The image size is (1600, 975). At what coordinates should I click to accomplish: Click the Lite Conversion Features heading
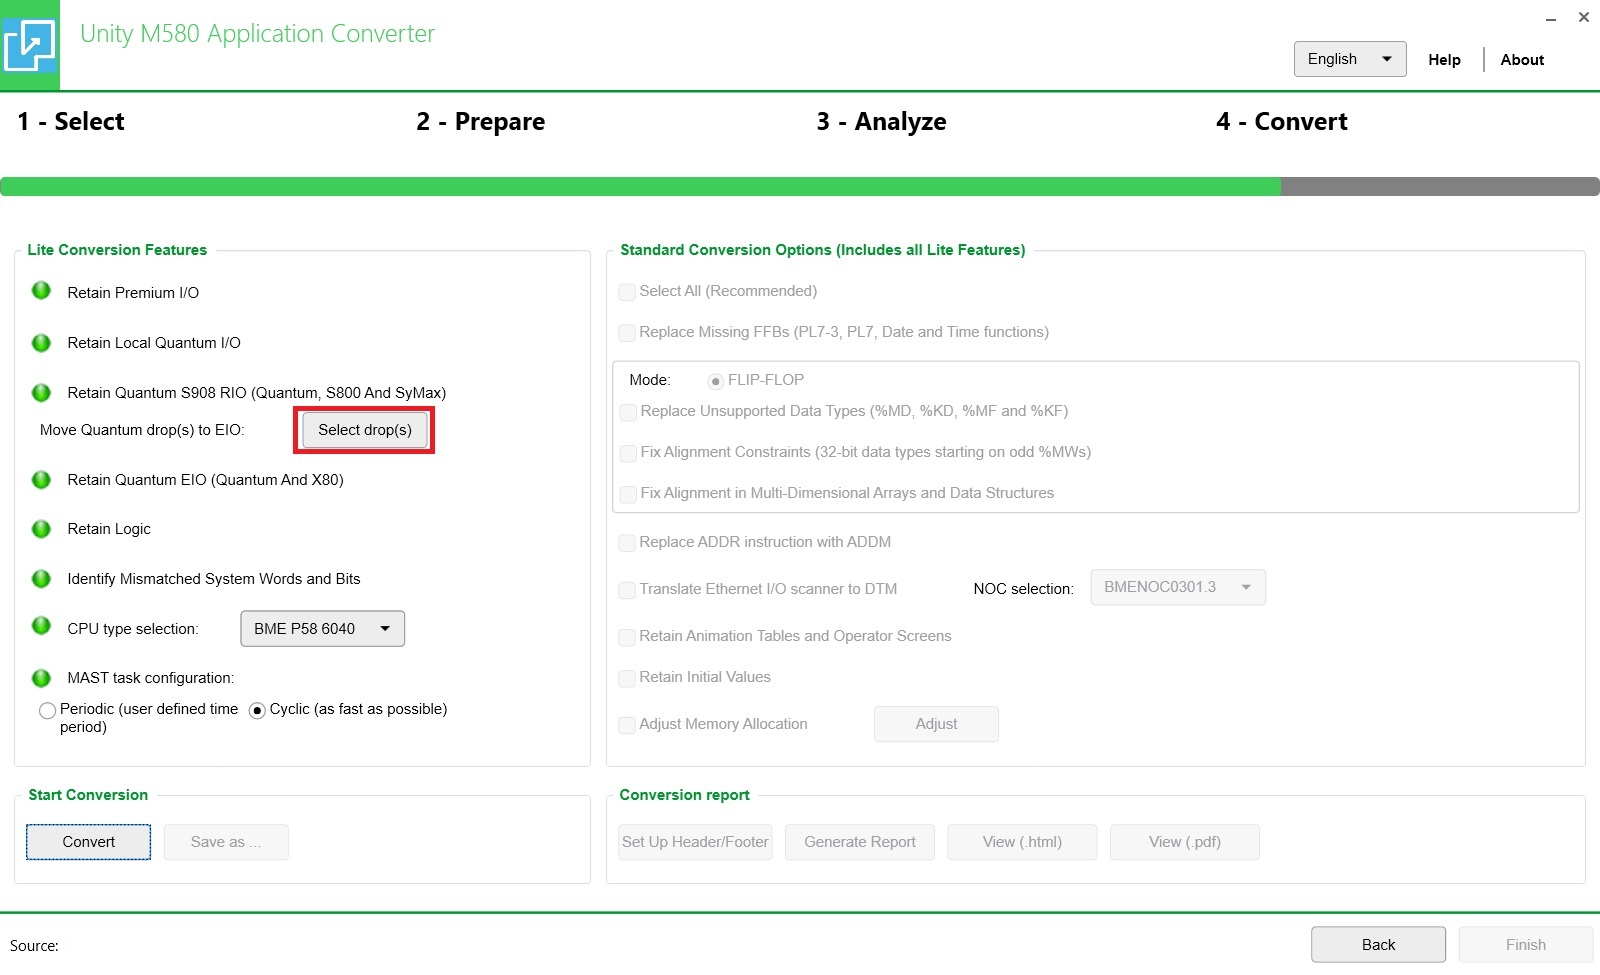(117, 250)
